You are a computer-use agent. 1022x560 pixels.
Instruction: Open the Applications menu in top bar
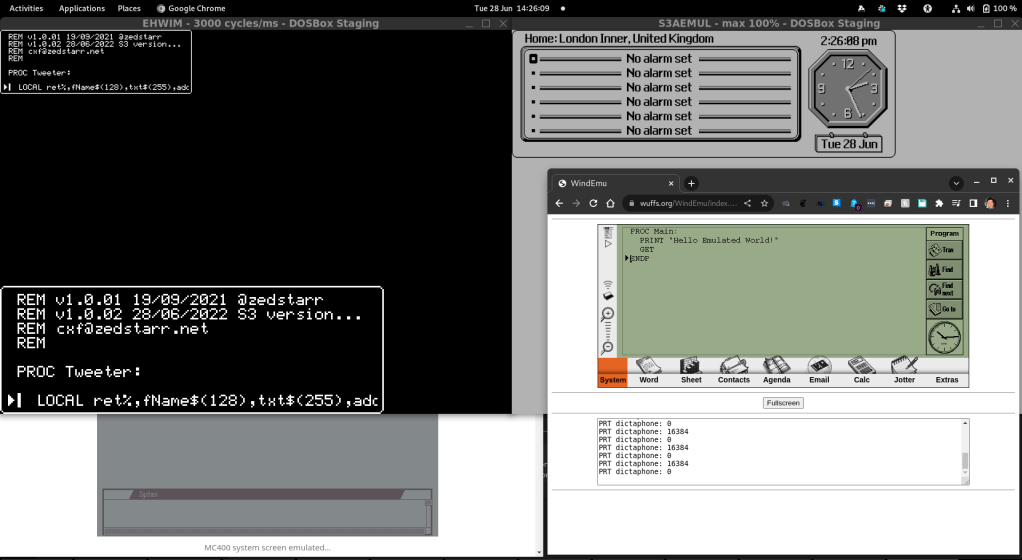tap(82, 8)
